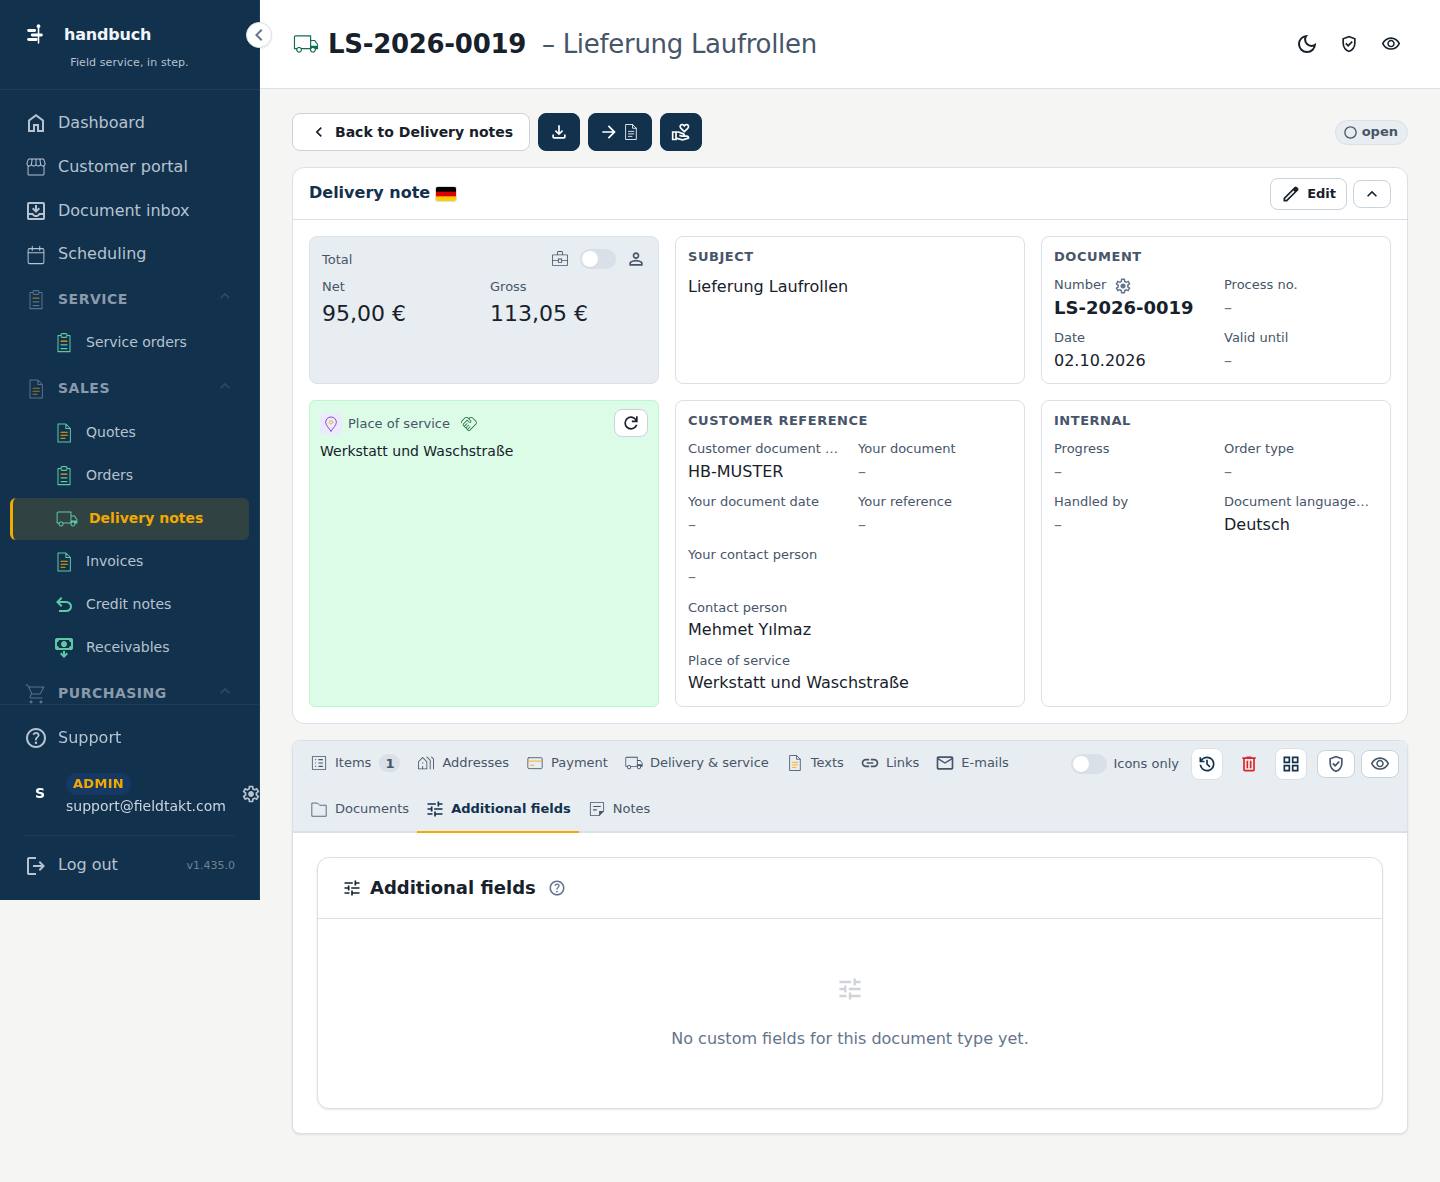This screenshot has height=1182, width=1440.
Task: Click the eye visibility icon in header
Action: click(x=1391, y=44)
